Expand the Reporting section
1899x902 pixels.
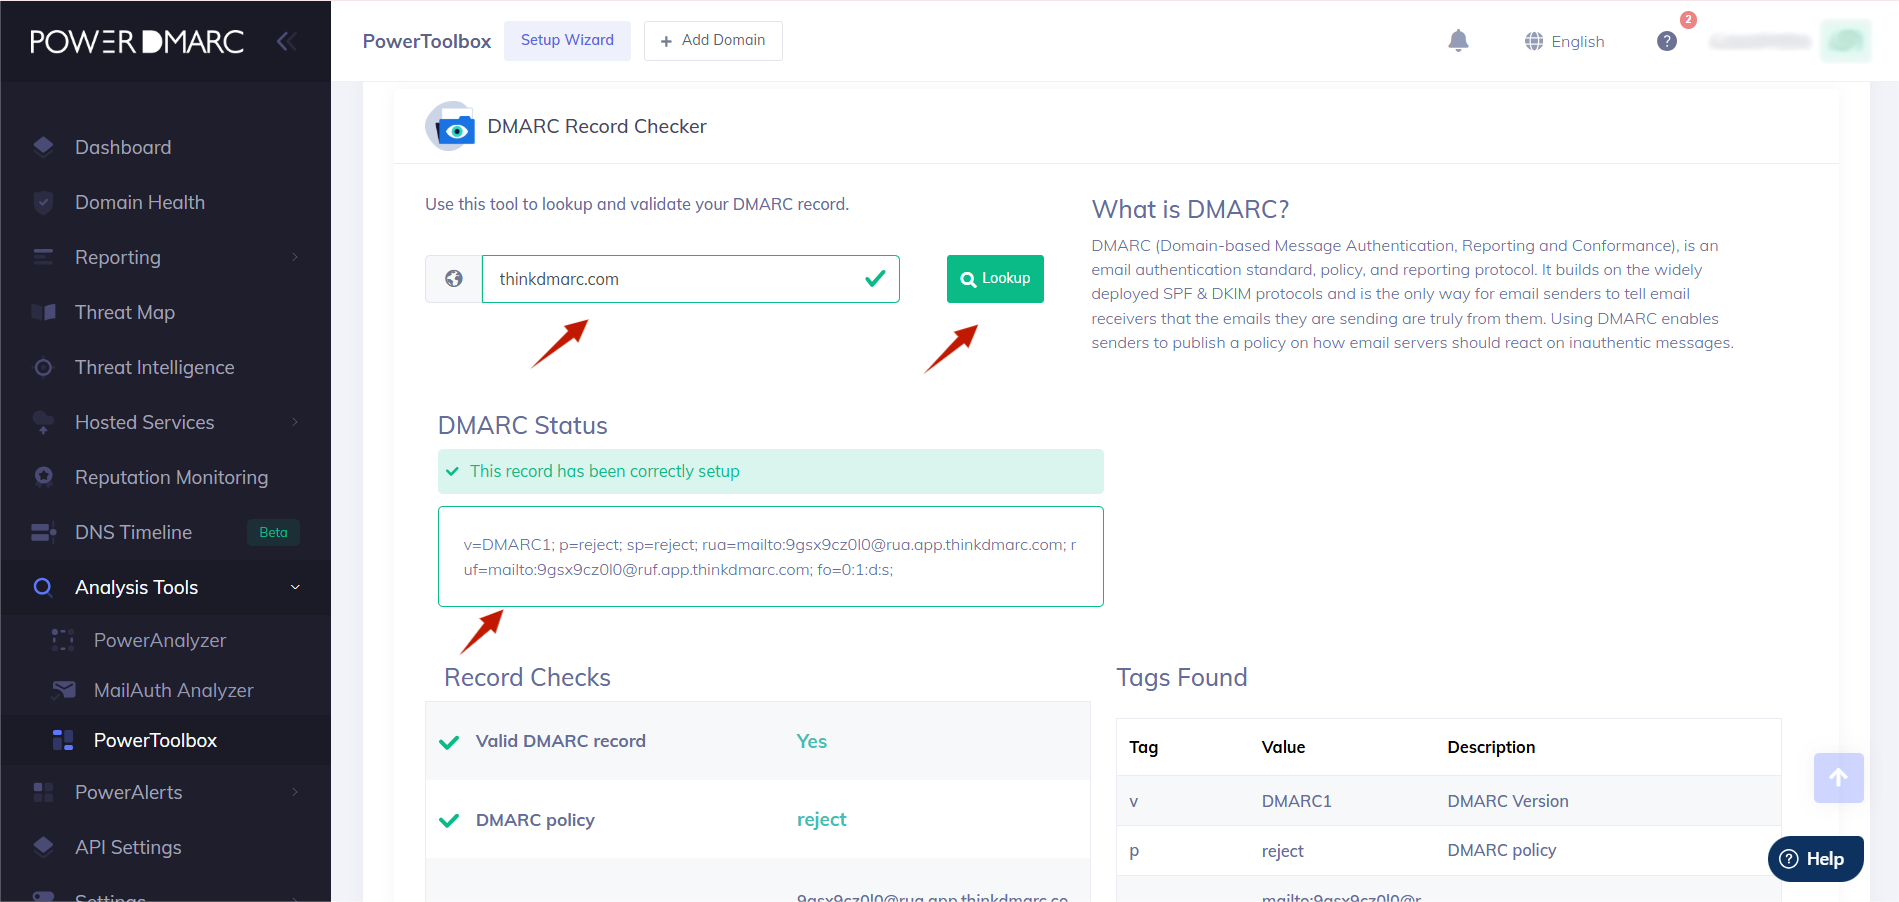117,257
